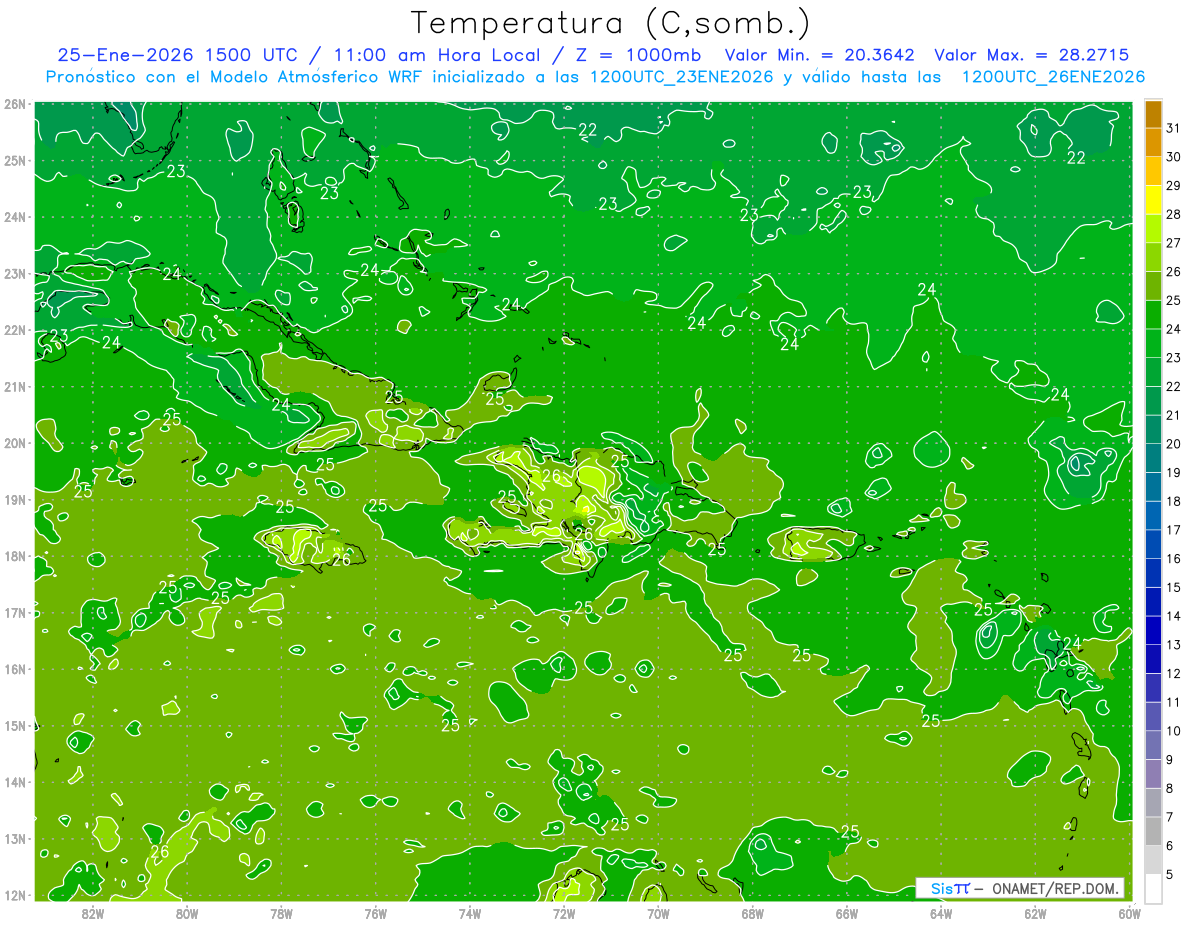Viewport: 1200px width, 927px height.
Task: Click the 78W longitude axis label
Action: point(281,913)
